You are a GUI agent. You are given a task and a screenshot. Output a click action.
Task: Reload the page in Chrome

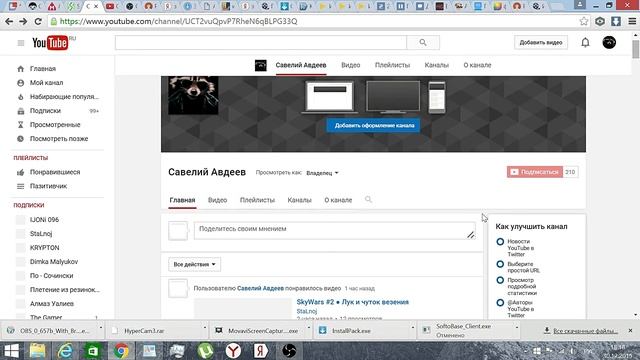click(x=38, y=21)
